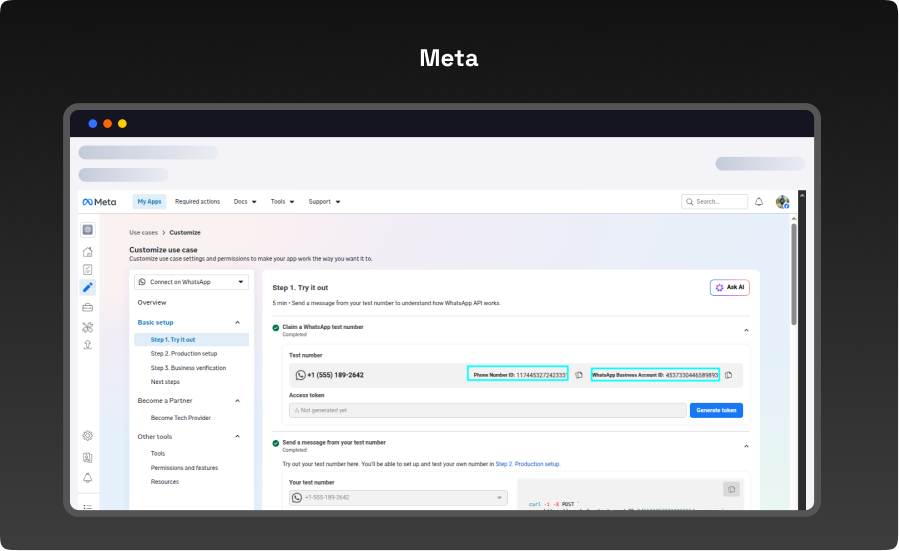Click the WhatsApp icon beside +1 (555) 189-2642
This screenshot has height=551, width=899.
300,375
